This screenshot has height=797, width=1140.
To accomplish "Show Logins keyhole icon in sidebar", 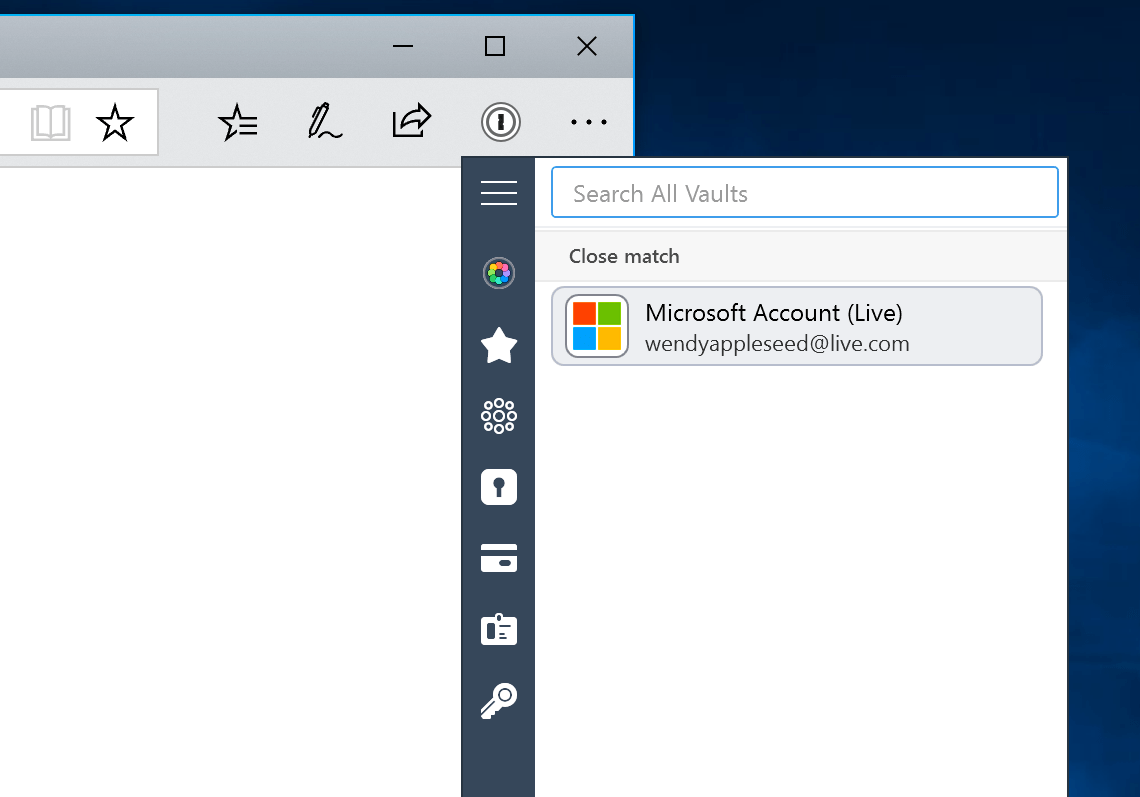I will click(x=499, y=487).
